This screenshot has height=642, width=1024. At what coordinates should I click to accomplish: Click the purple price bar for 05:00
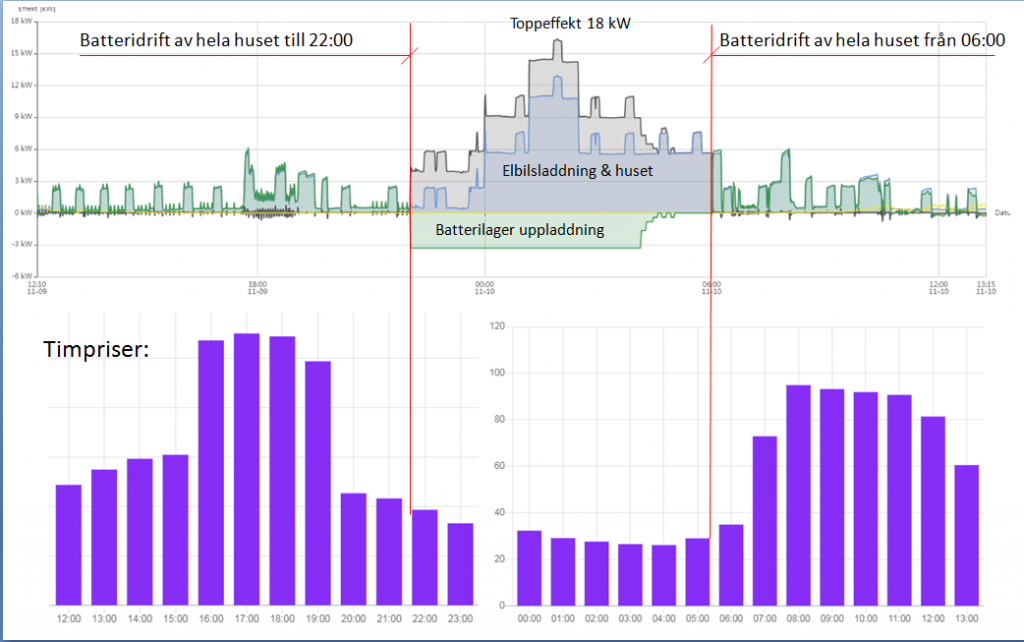[697, 571]
